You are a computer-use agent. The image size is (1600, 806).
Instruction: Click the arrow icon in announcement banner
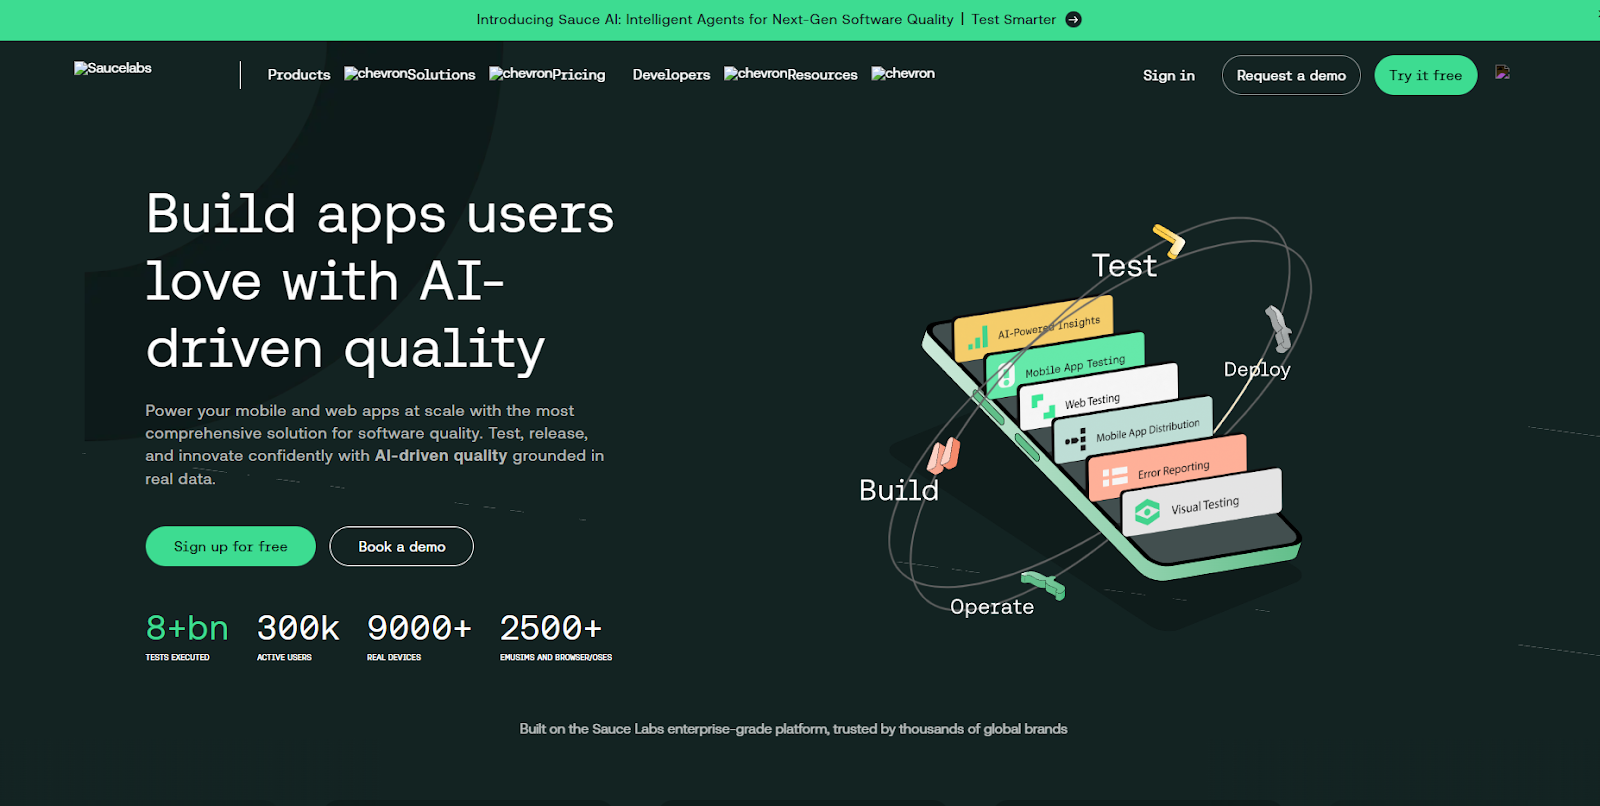pos(1073,19)
